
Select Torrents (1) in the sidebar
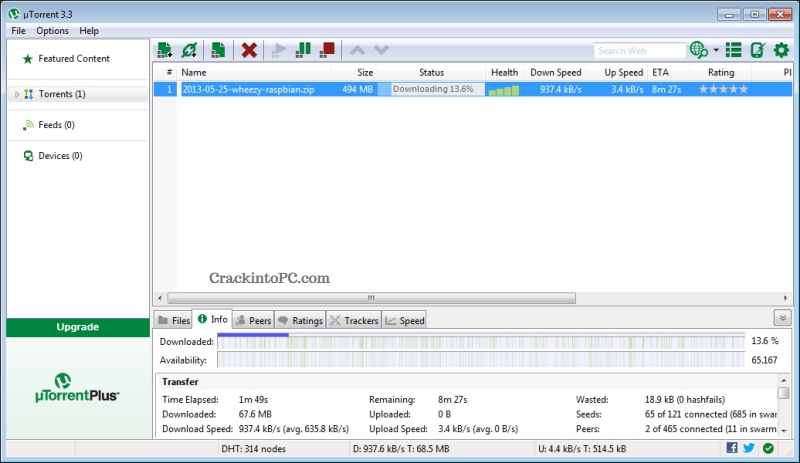(x=78, y=94)
